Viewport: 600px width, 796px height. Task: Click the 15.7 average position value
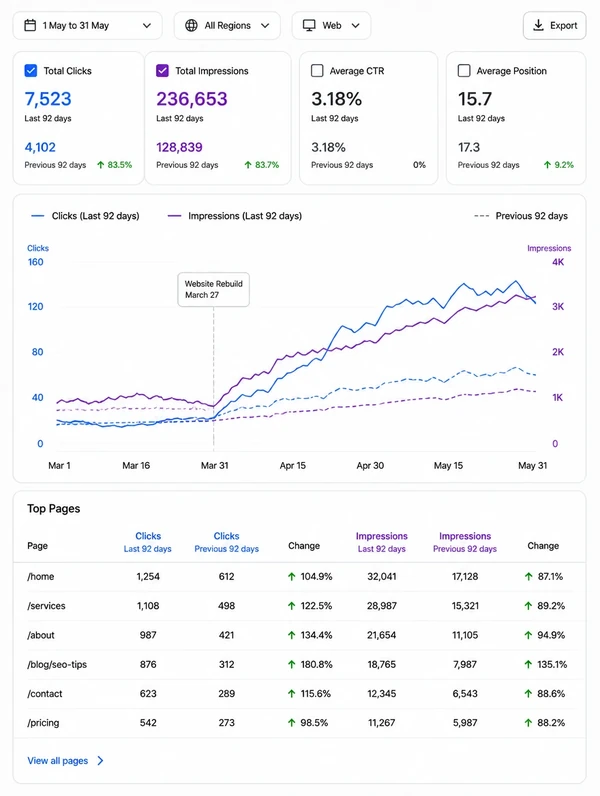click(x=475, y=99)
